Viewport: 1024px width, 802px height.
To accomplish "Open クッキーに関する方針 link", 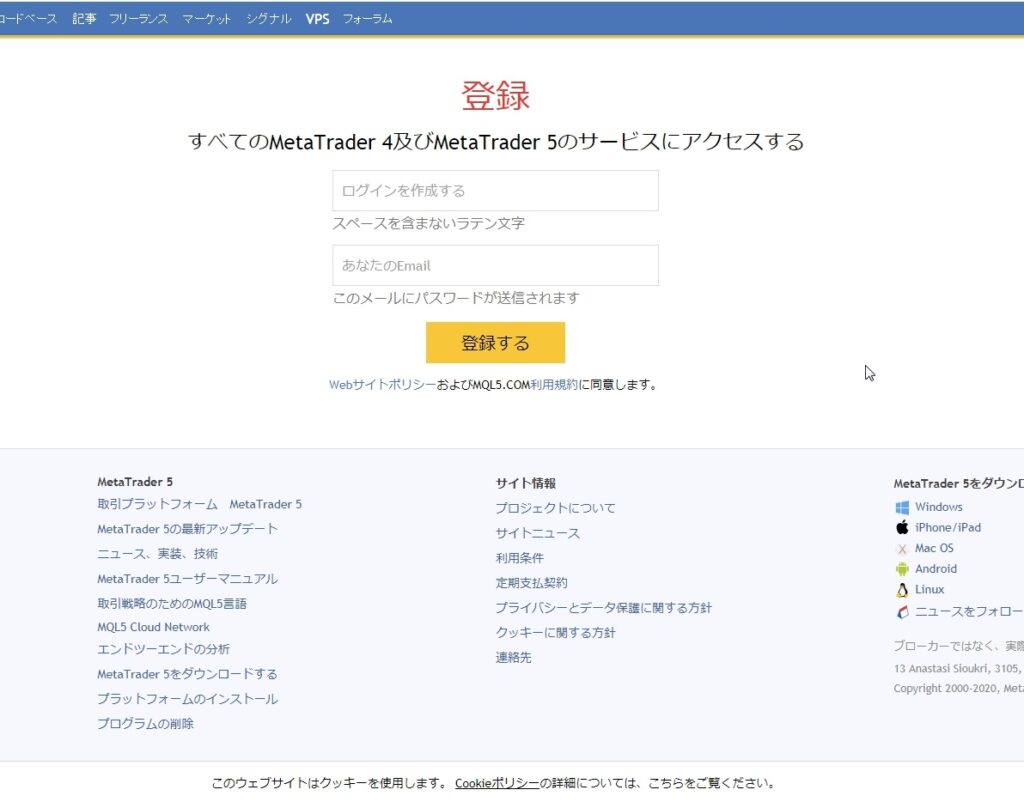I will 555,632.
